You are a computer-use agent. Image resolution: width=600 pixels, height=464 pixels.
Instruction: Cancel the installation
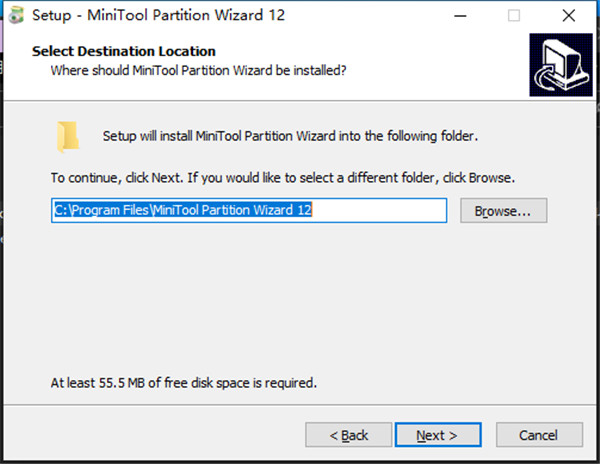(x=539, y=435)
